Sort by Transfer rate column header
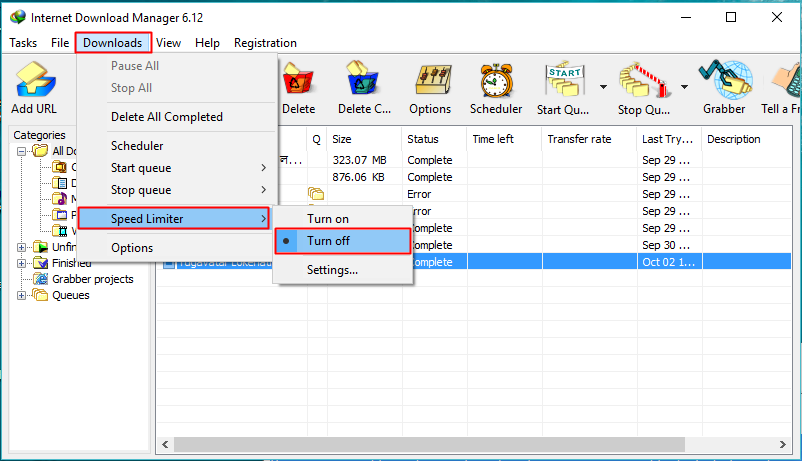The image size is (802, 461). point(590,139)
